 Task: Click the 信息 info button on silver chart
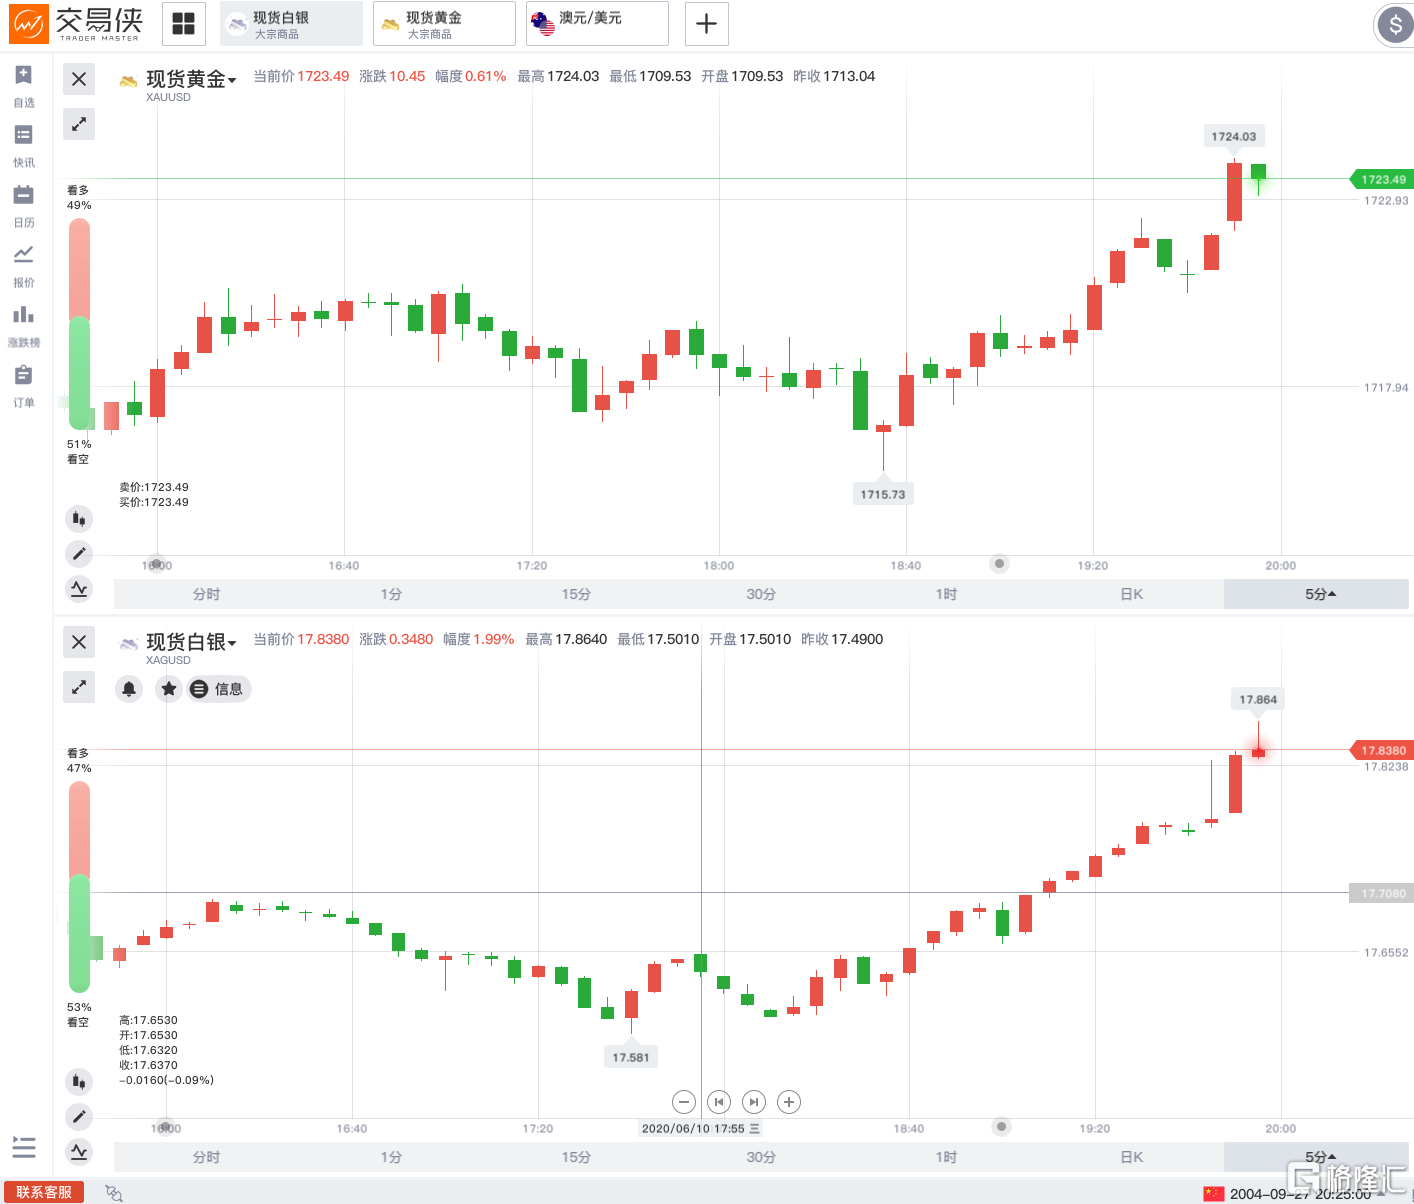tap(220, 689)
